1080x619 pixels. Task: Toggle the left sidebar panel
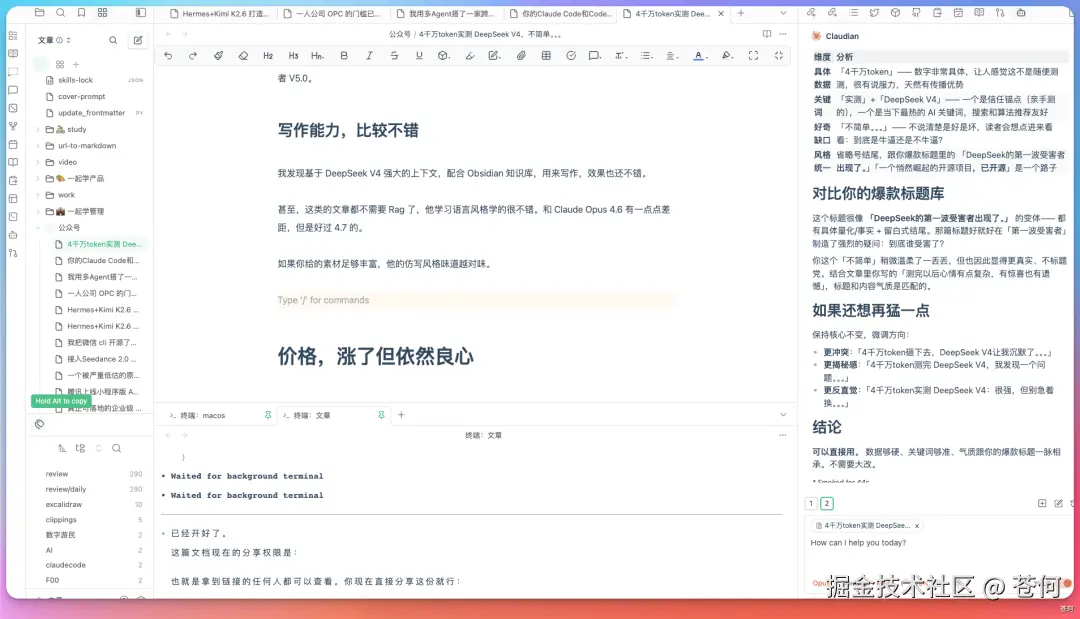(141, 12)
